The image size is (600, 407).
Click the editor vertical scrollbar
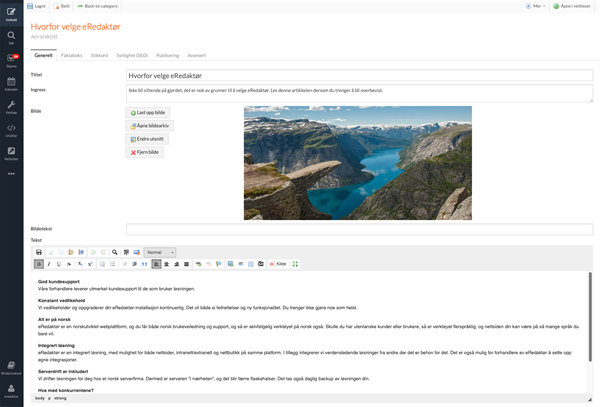pyautogui.click(x=590, y=317)
